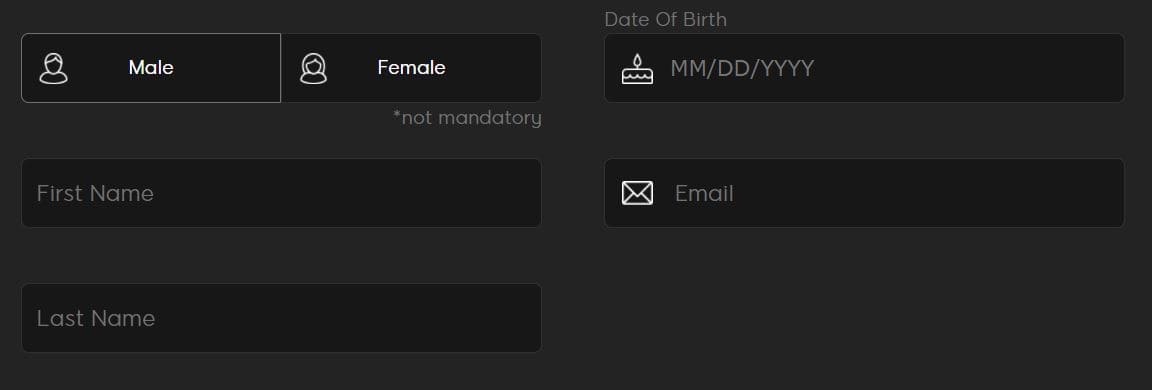This screenshot has width=1152, height=390.
Task: Click the male silhouette icon
Action: 54,68
